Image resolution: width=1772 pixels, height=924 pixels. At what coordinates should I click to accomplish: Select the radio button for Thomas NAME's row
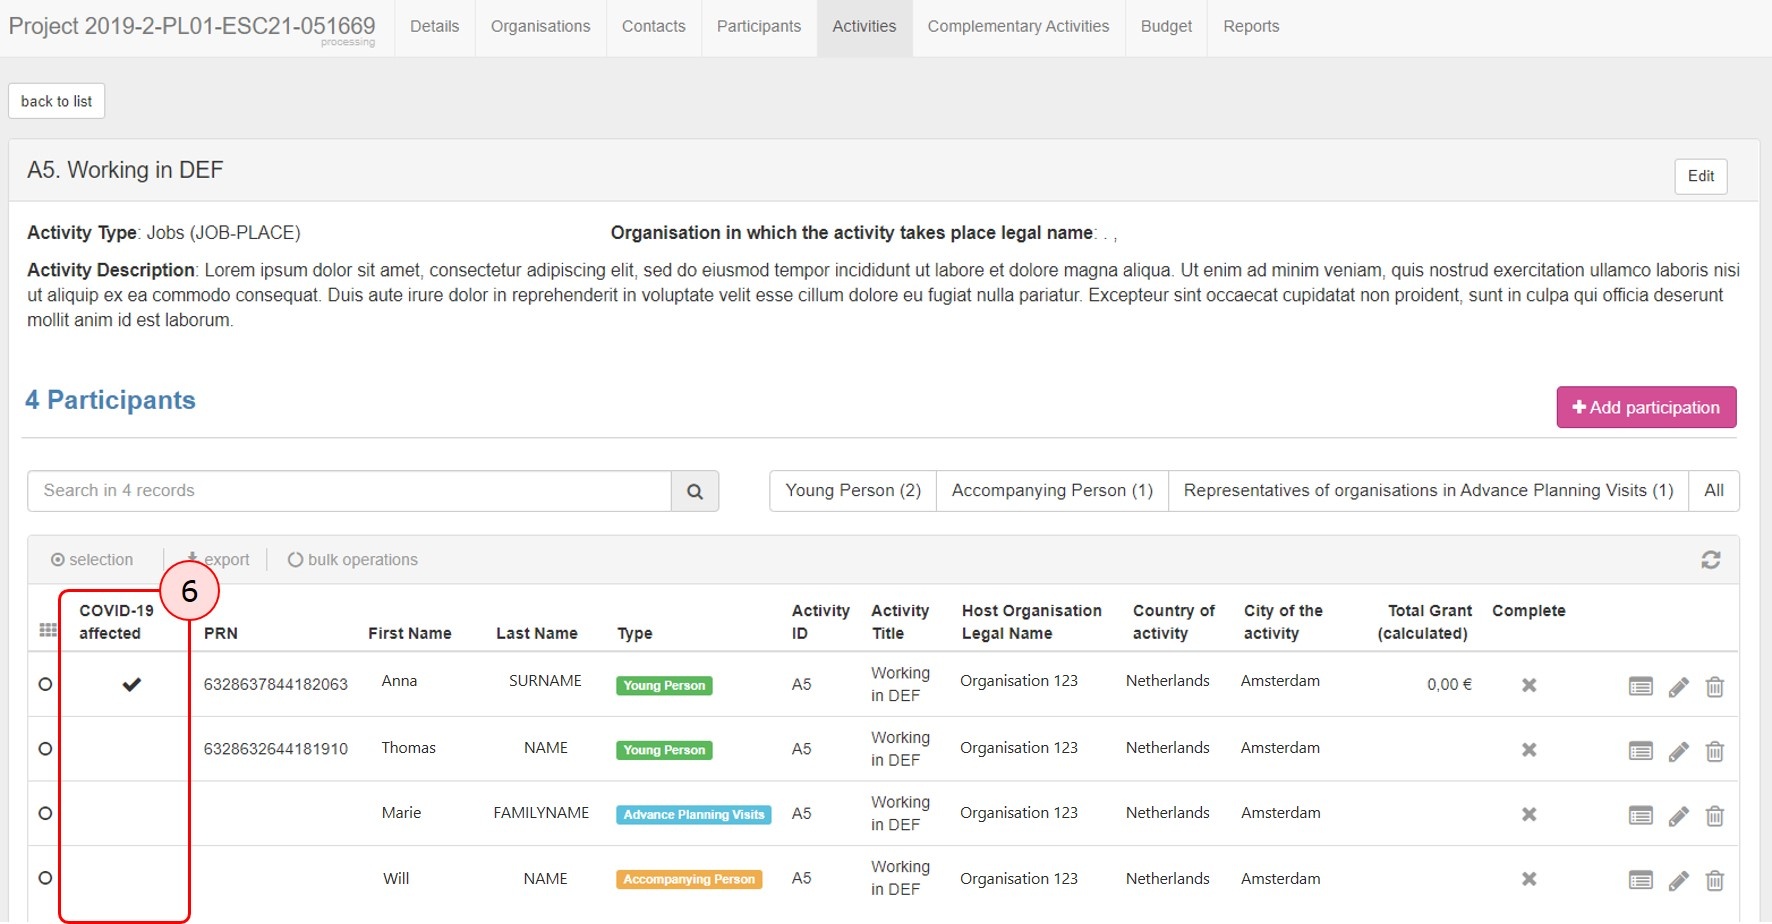45,748
